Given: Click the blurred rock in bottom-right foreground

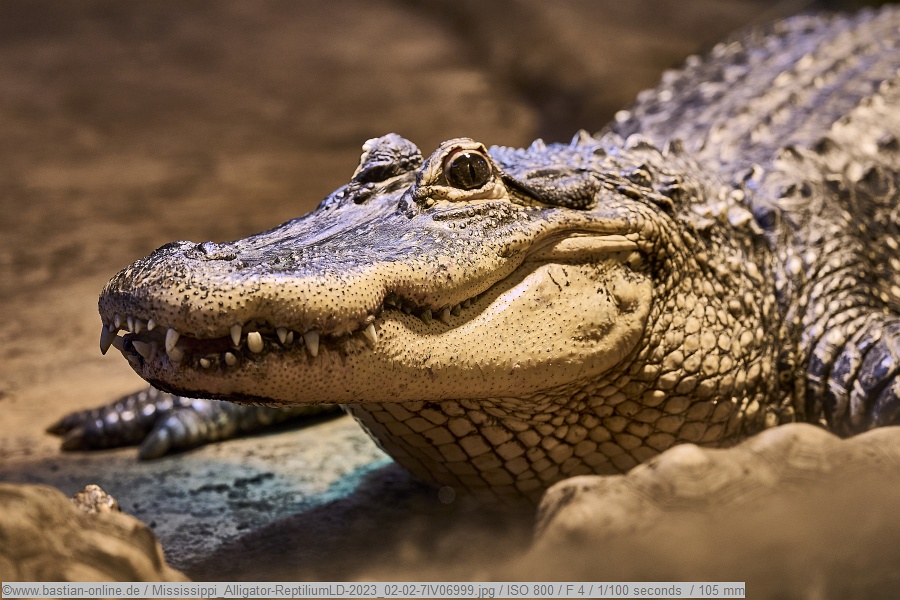Looking at the screenshot, I should (720, 490).
